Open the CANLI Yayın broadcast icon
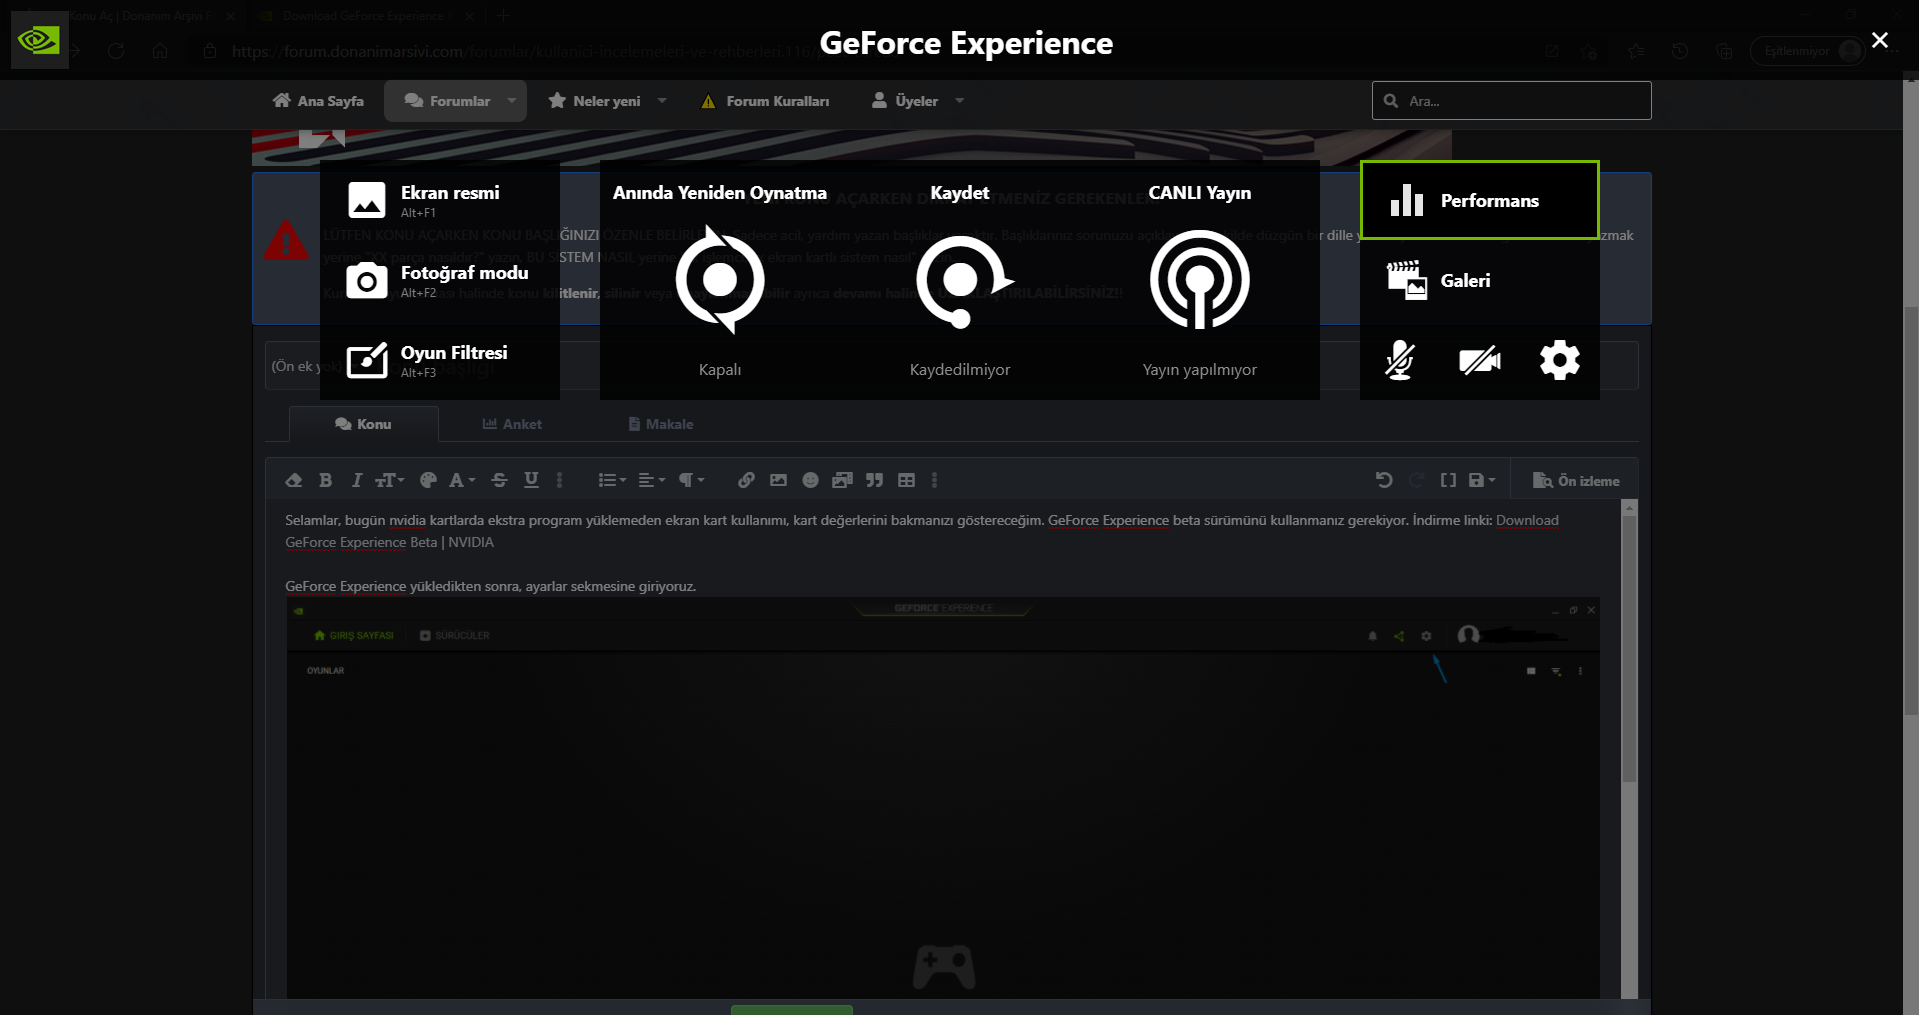This screenshot has height=1015, width=1919. pos(1200,280)
